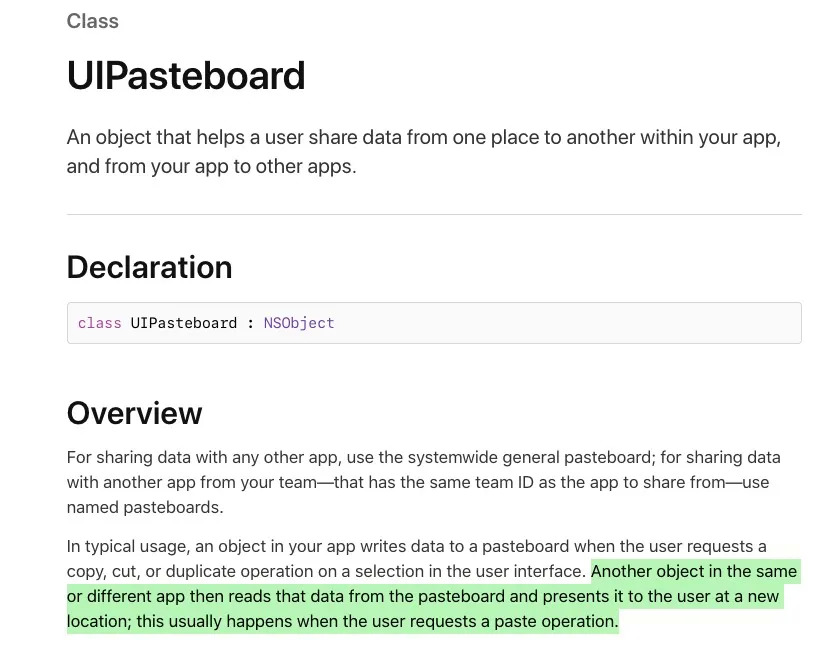Click the Declaration section heading

coord(149,267)
